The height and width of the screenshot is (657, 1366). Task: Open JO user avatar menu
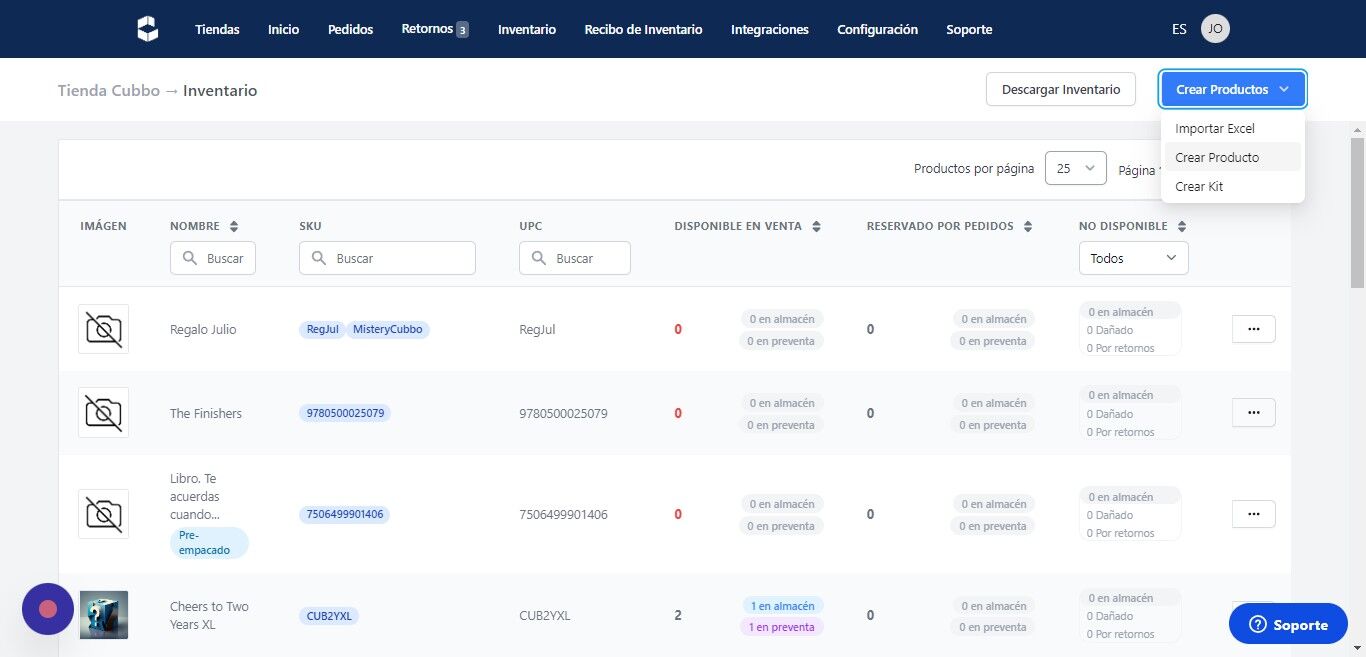click(x=1215, y=29)
